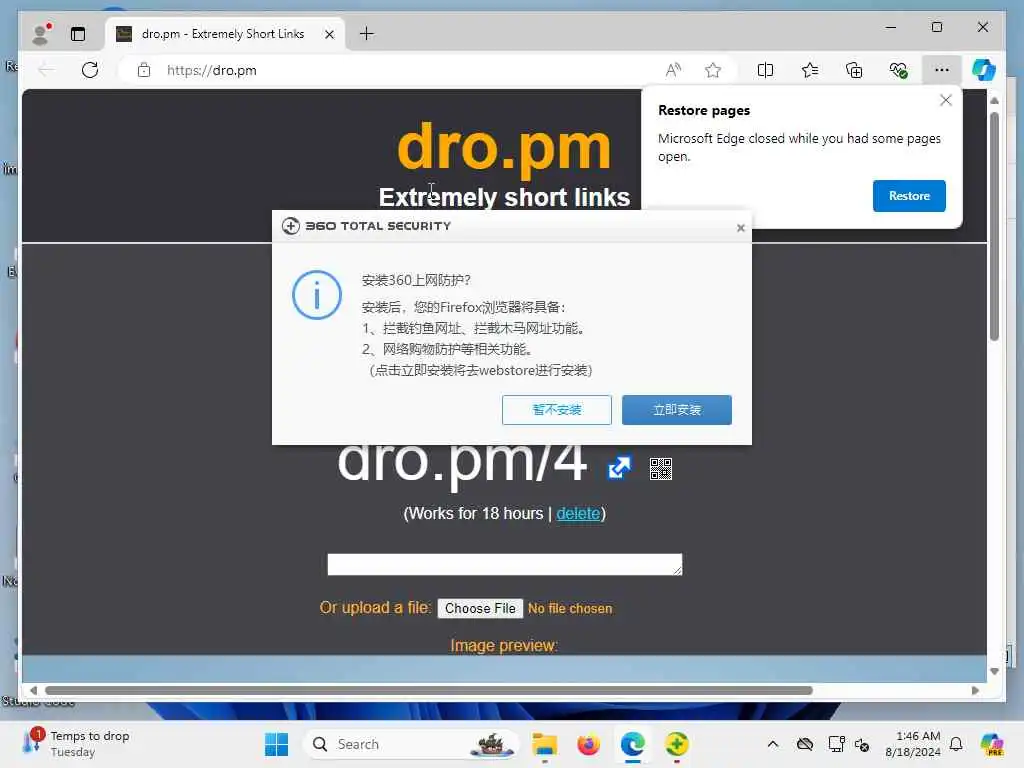Switch to Microsoft Edge taskbar icon

pos(633,744)
